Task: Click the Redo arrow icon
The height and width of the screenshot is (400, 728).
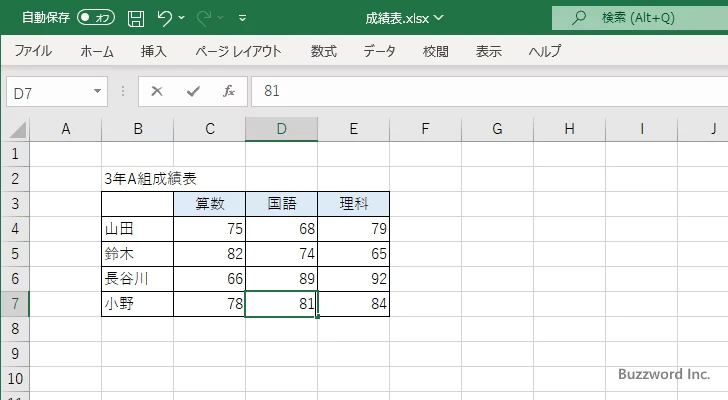Action: coord(203,18)
